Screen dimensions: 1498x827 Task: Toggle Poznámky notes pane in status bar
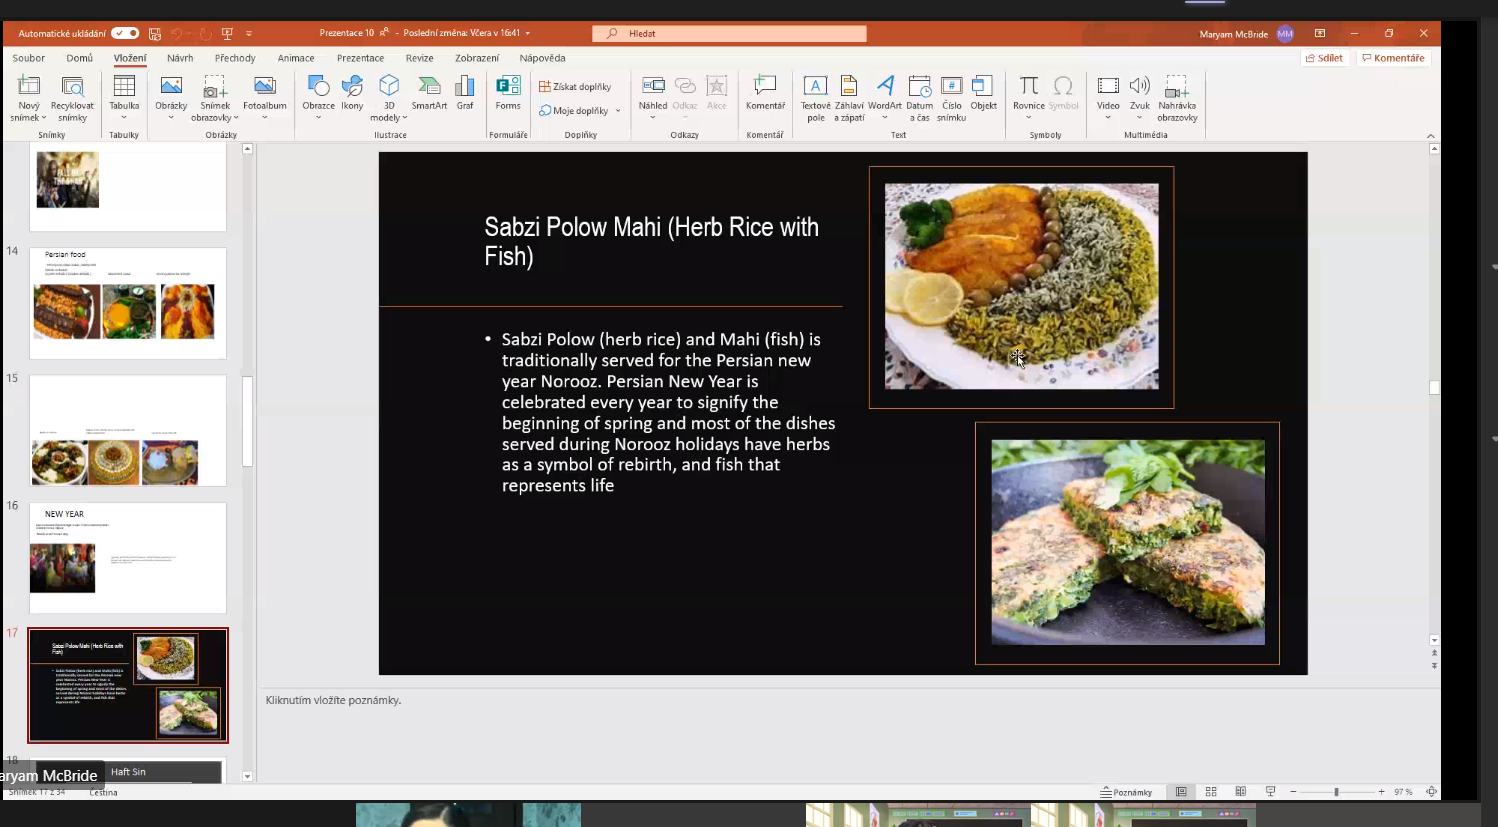tap(1126, 792)
